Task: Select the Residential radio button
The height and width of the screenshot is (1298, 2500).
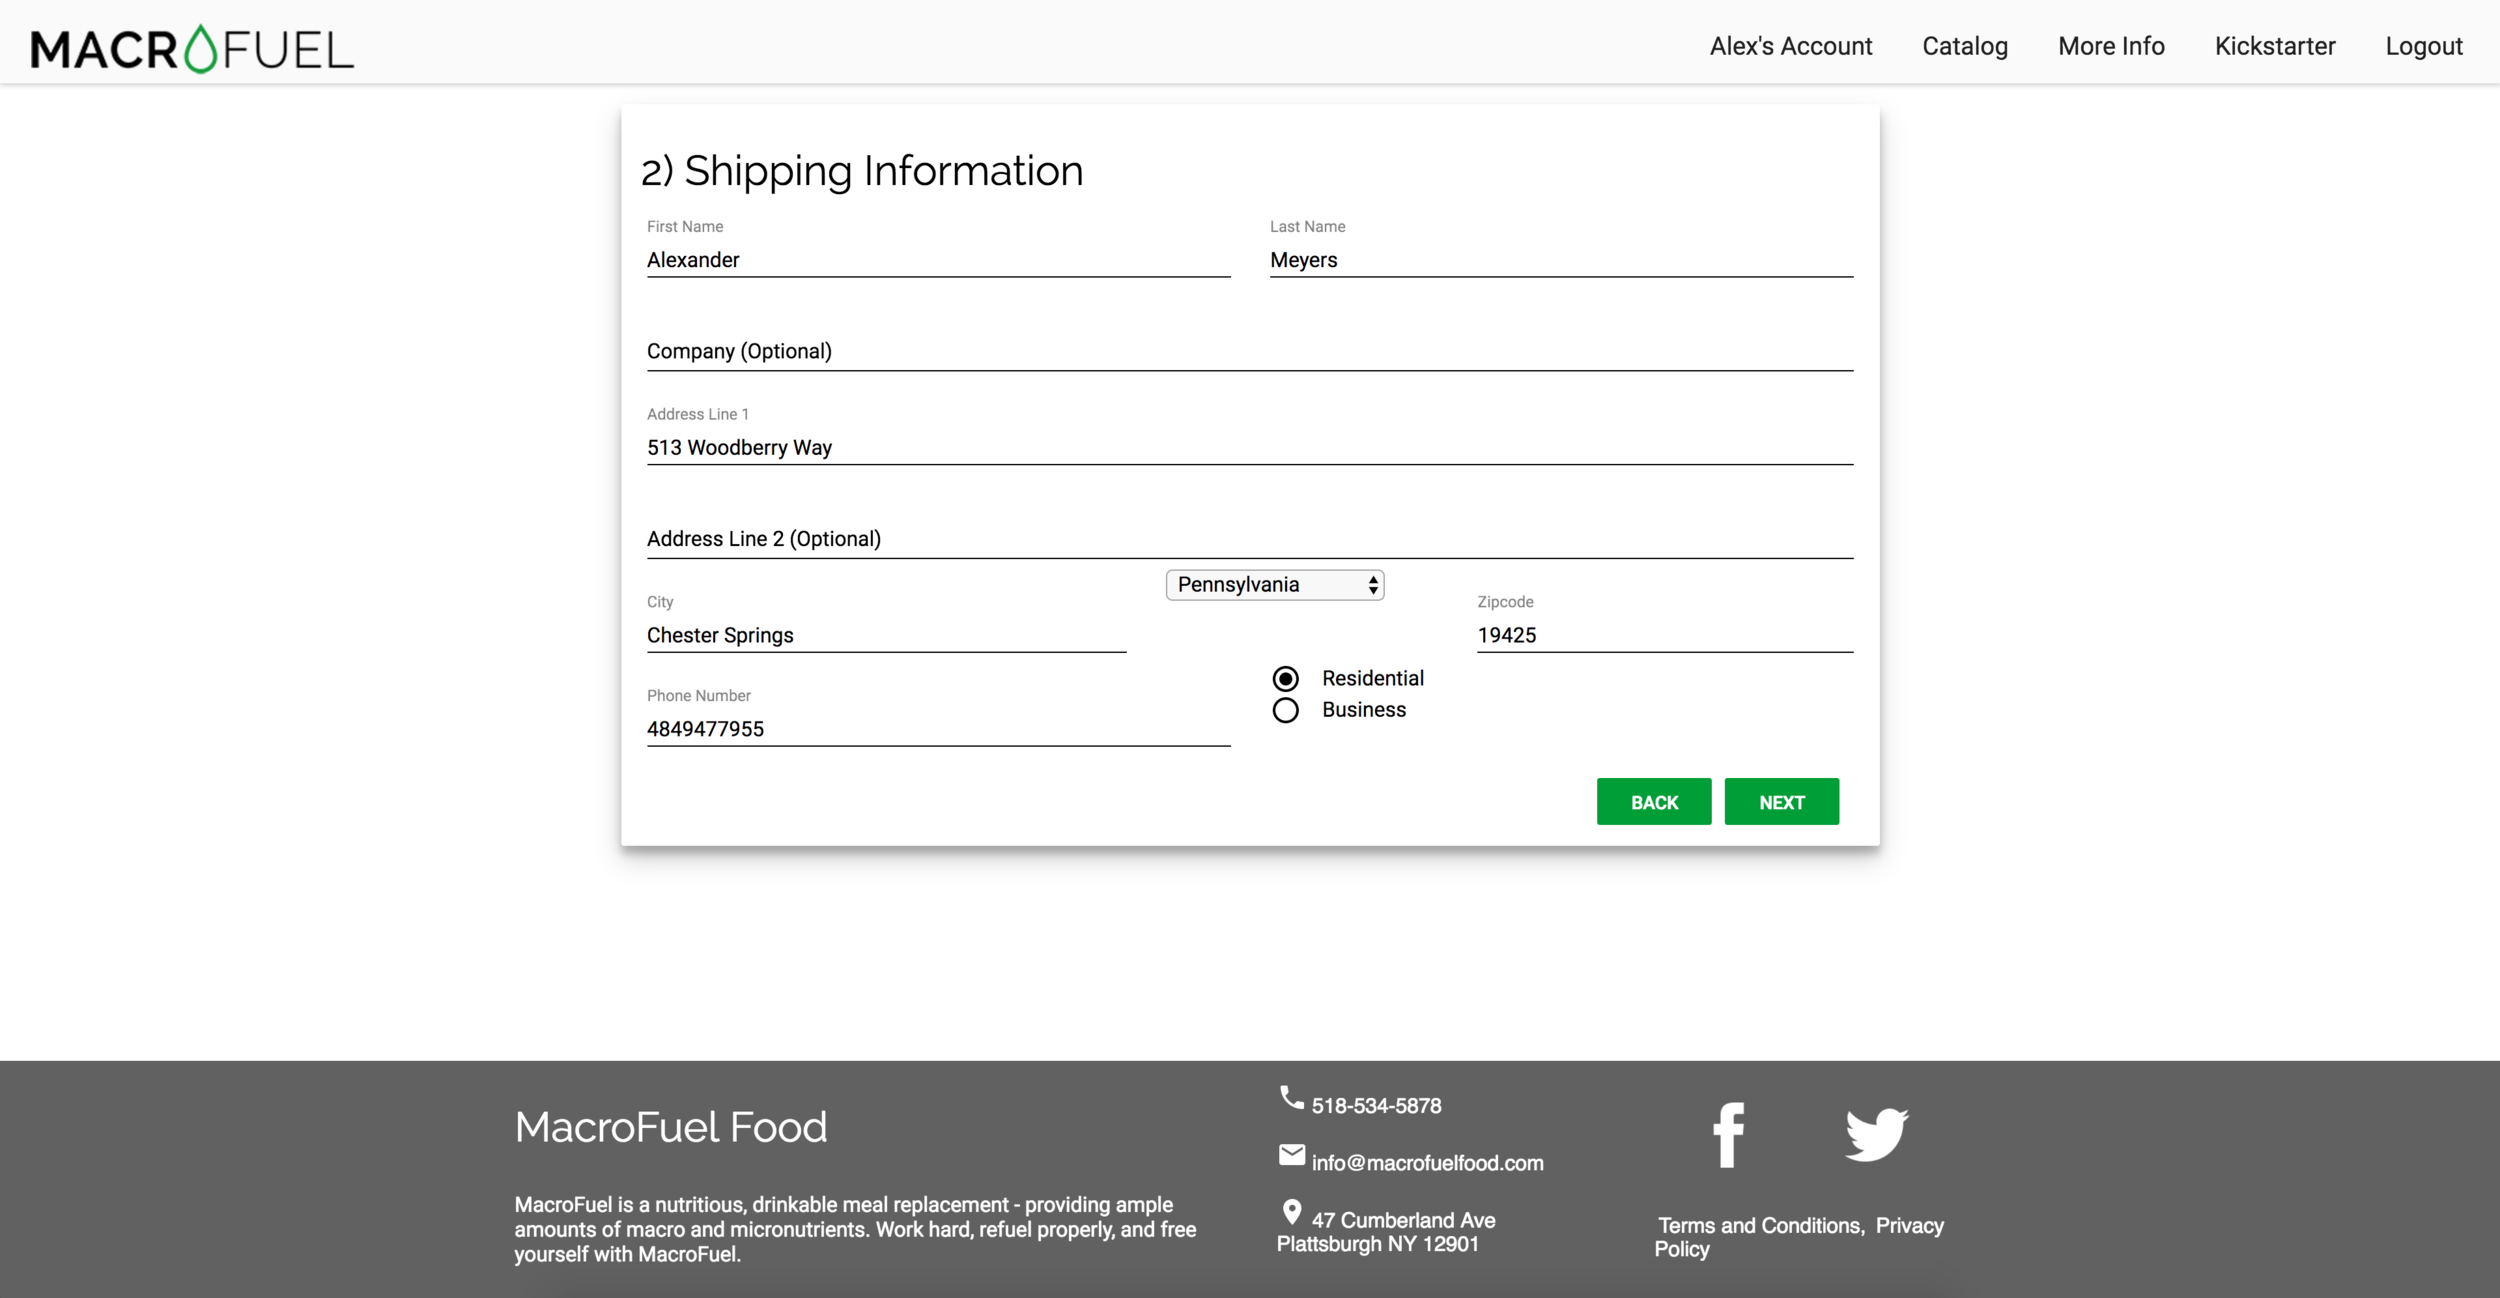Action: pyautogui.click(x=1286, y=679)
